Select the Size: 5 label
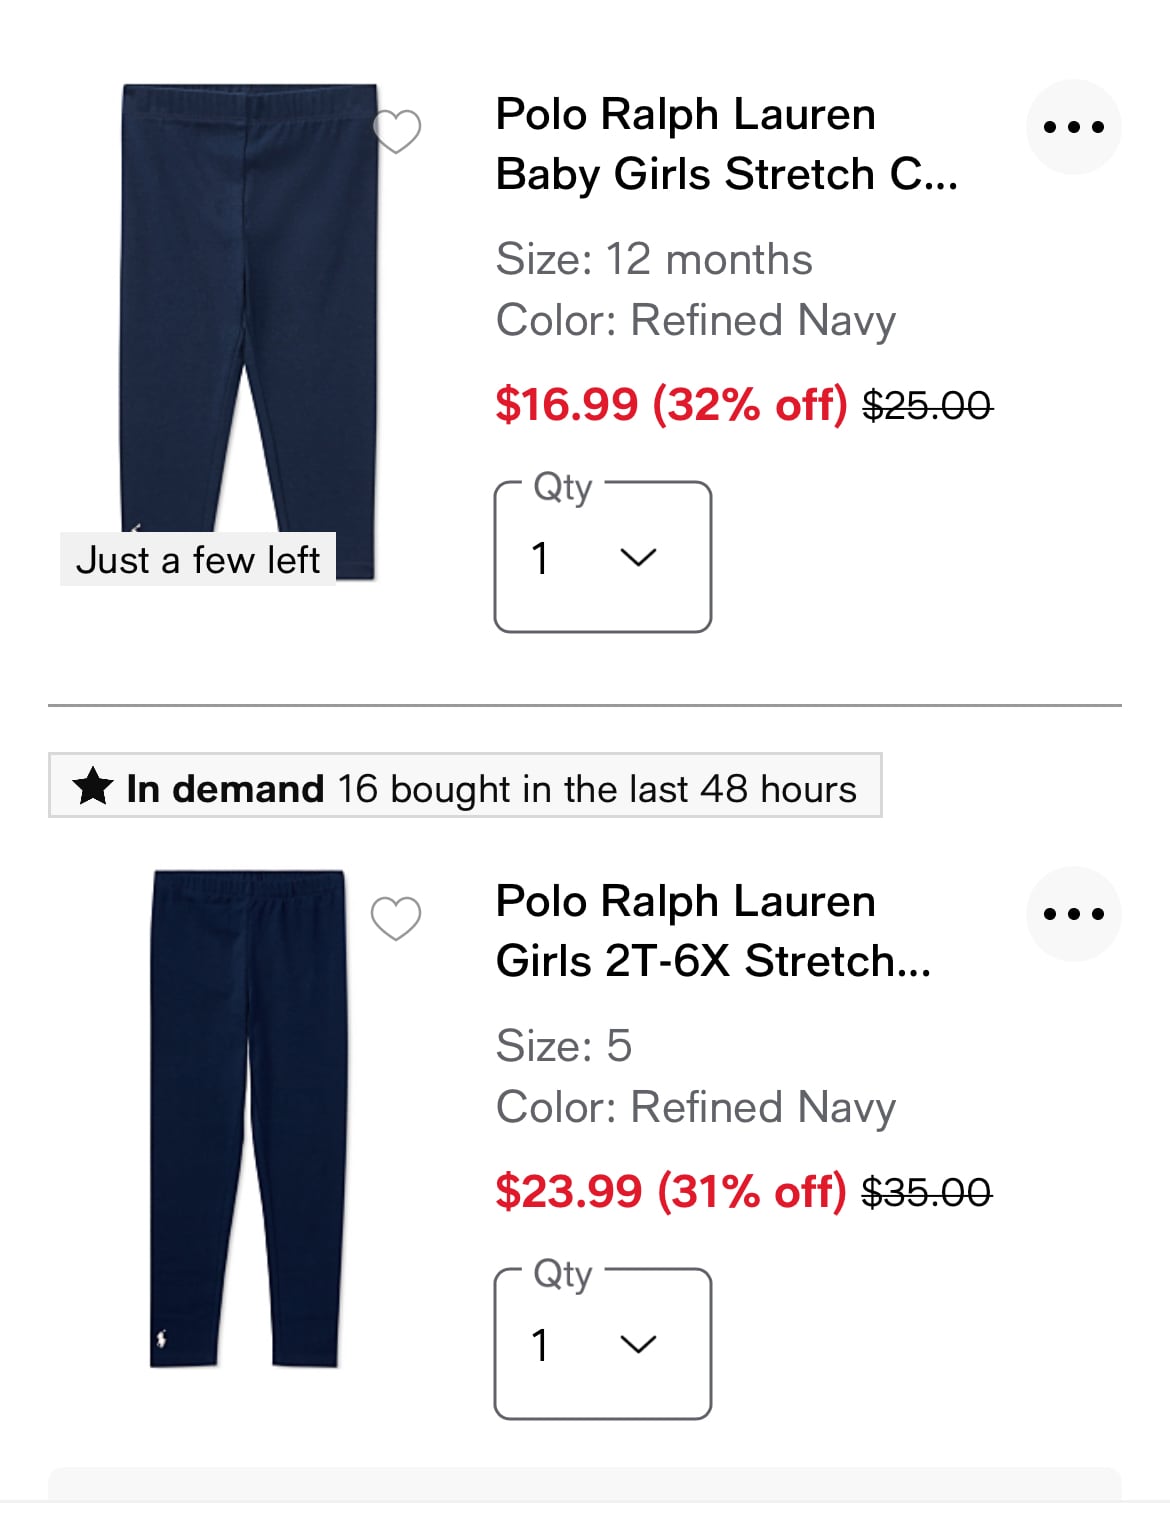Viewport: 1170px width, 1526px height. pyautogui.click(x=564, y=1046)
